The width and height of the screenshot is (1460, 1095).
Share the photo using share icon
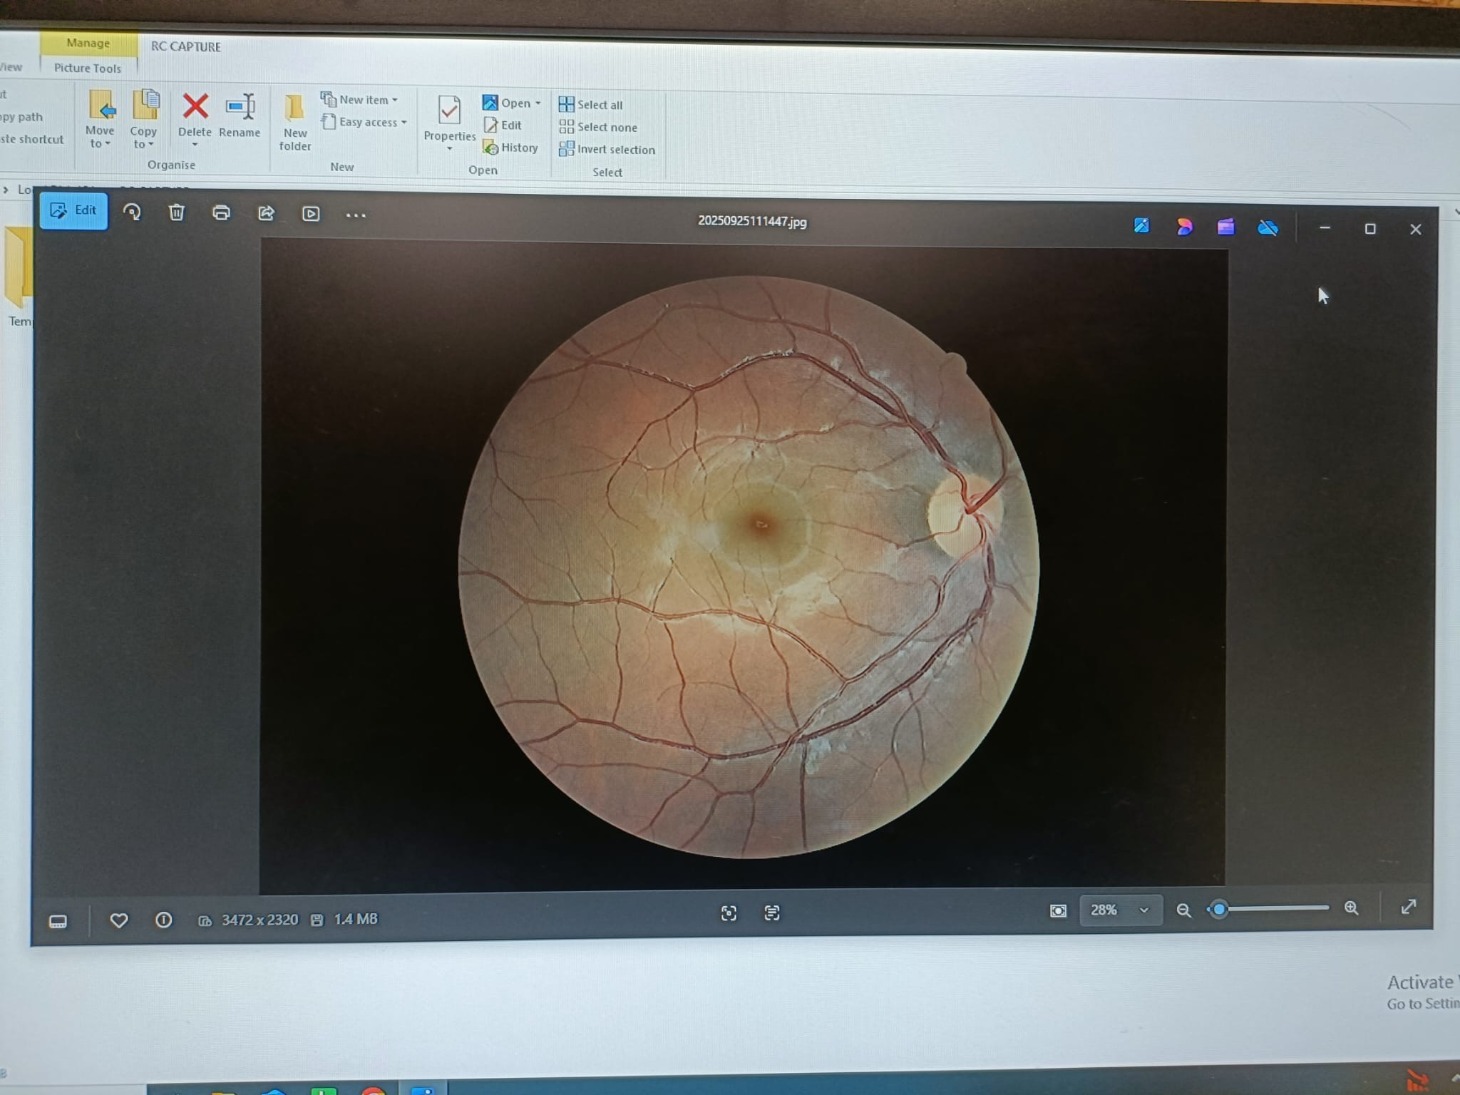(x=266, y=213)
